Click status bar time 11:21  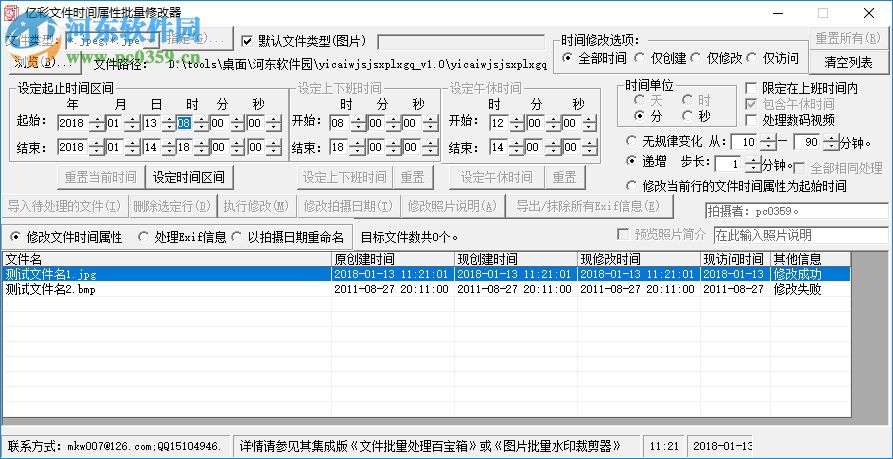(662, 445)
